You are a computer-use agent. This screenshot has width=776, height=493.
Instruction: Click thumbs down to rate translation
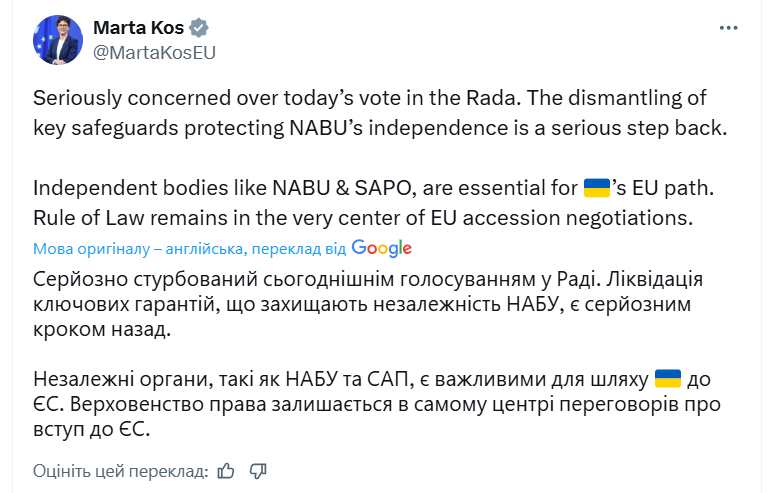coord(257,470)
